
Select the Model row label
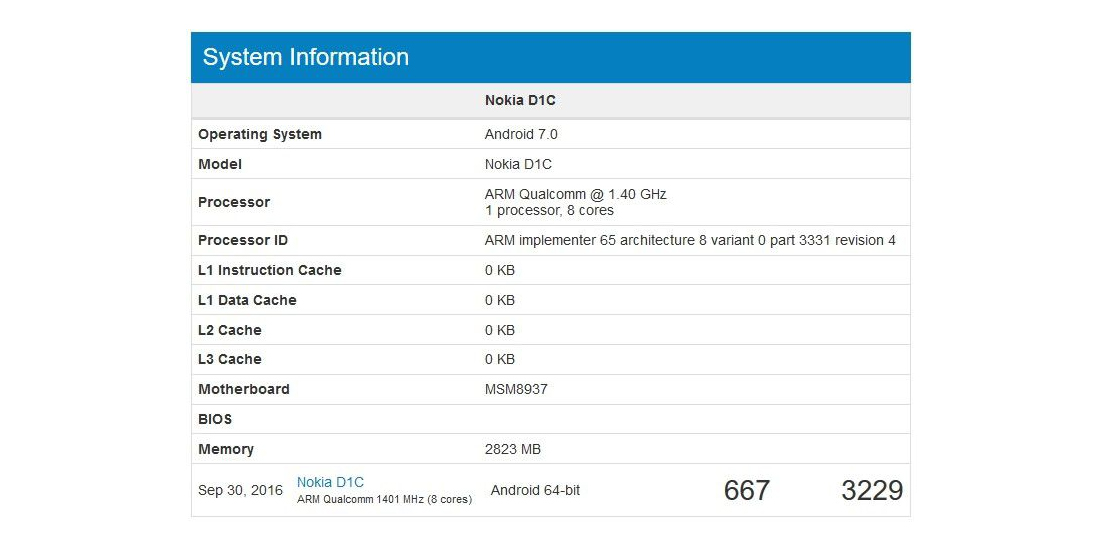tap(220, 164)
